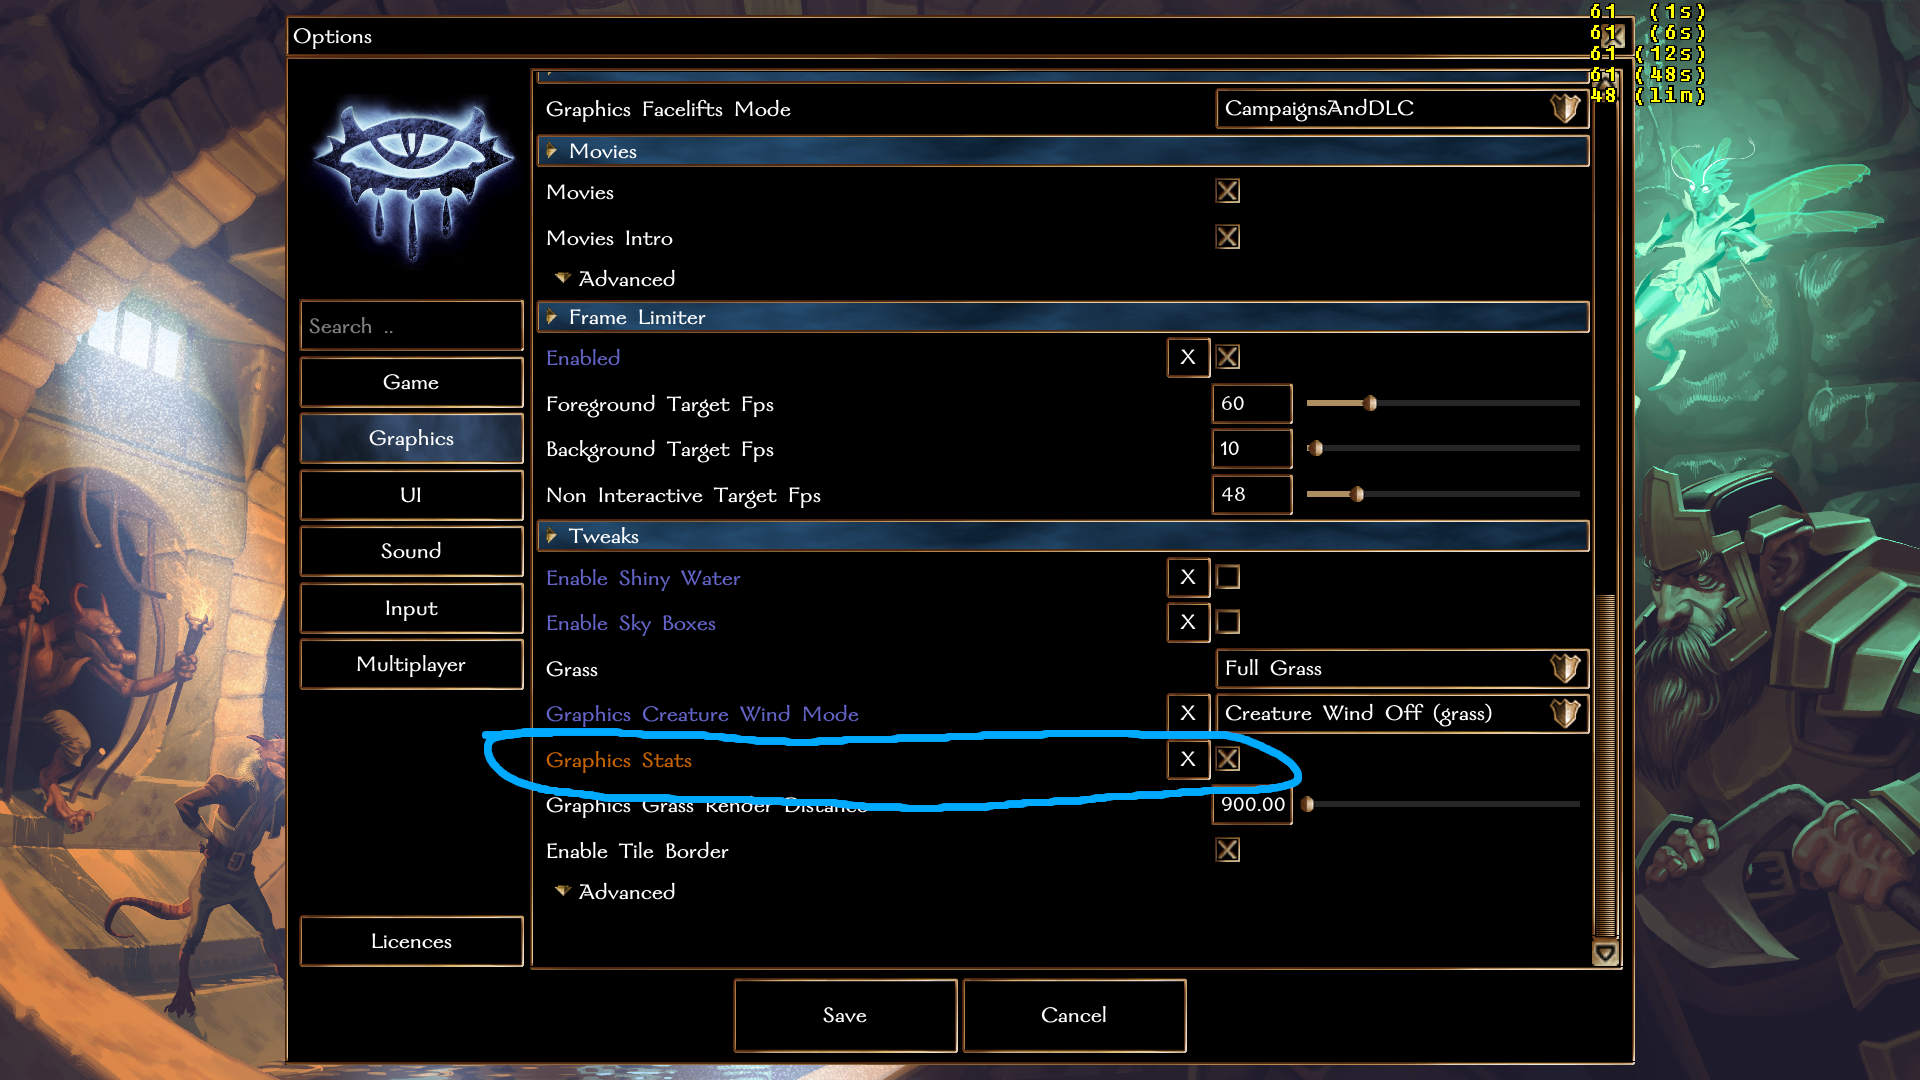Click the shield icon on Grass dropdown
Viewport: 1920px width, 1080px height.
[x=1565, y=668]
